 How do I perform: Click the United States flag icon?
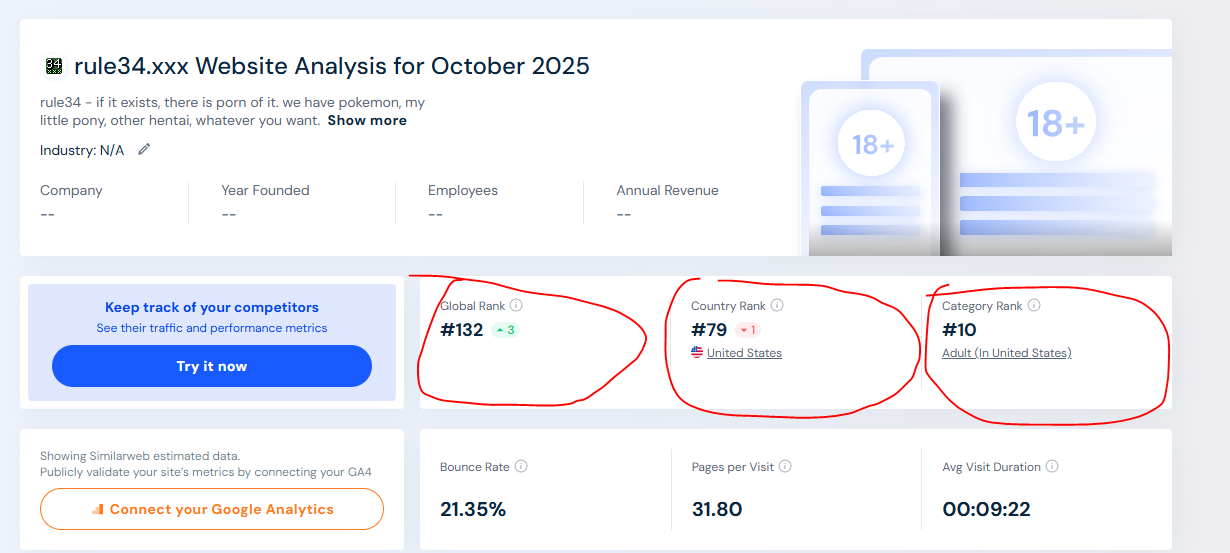click(x=697, y=353)
